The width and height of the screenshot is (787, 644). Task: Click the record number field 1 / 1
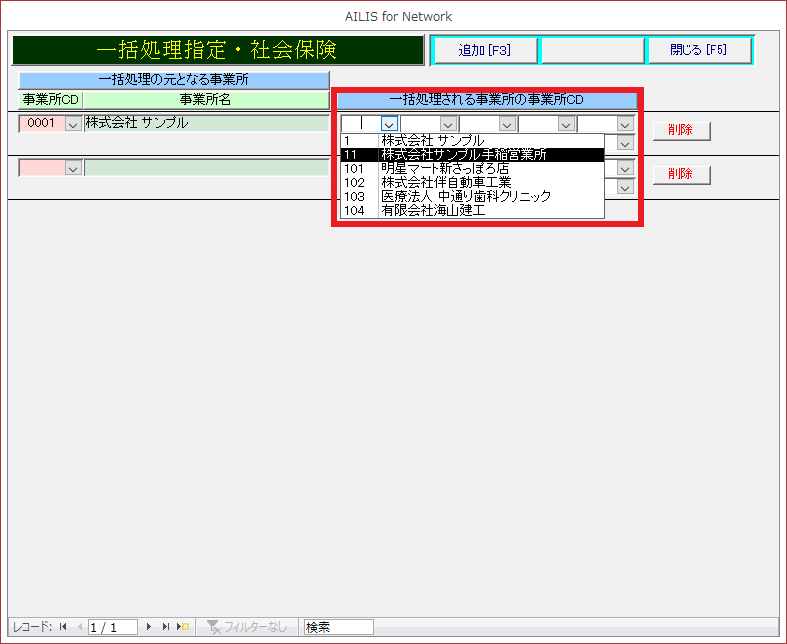pos(113,627)
